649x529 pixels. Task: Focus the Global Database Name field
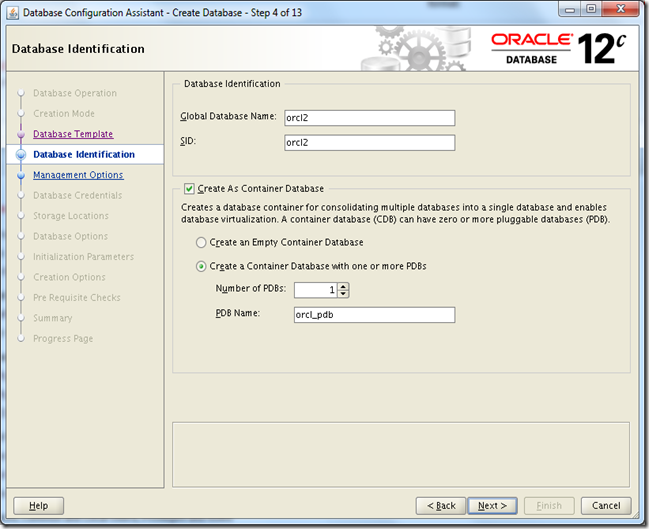coord(370,118)
